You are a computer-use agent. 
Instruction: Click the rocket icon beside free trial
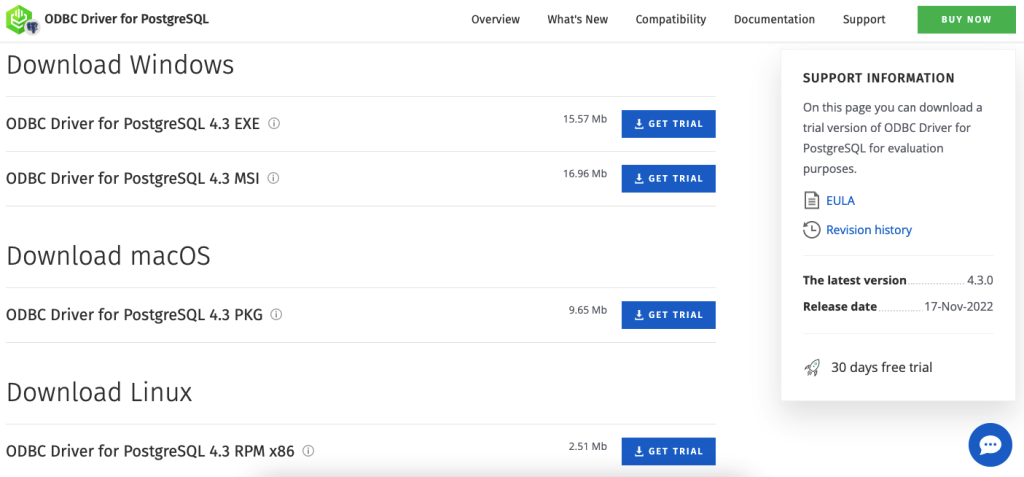(x=812, y=367)
